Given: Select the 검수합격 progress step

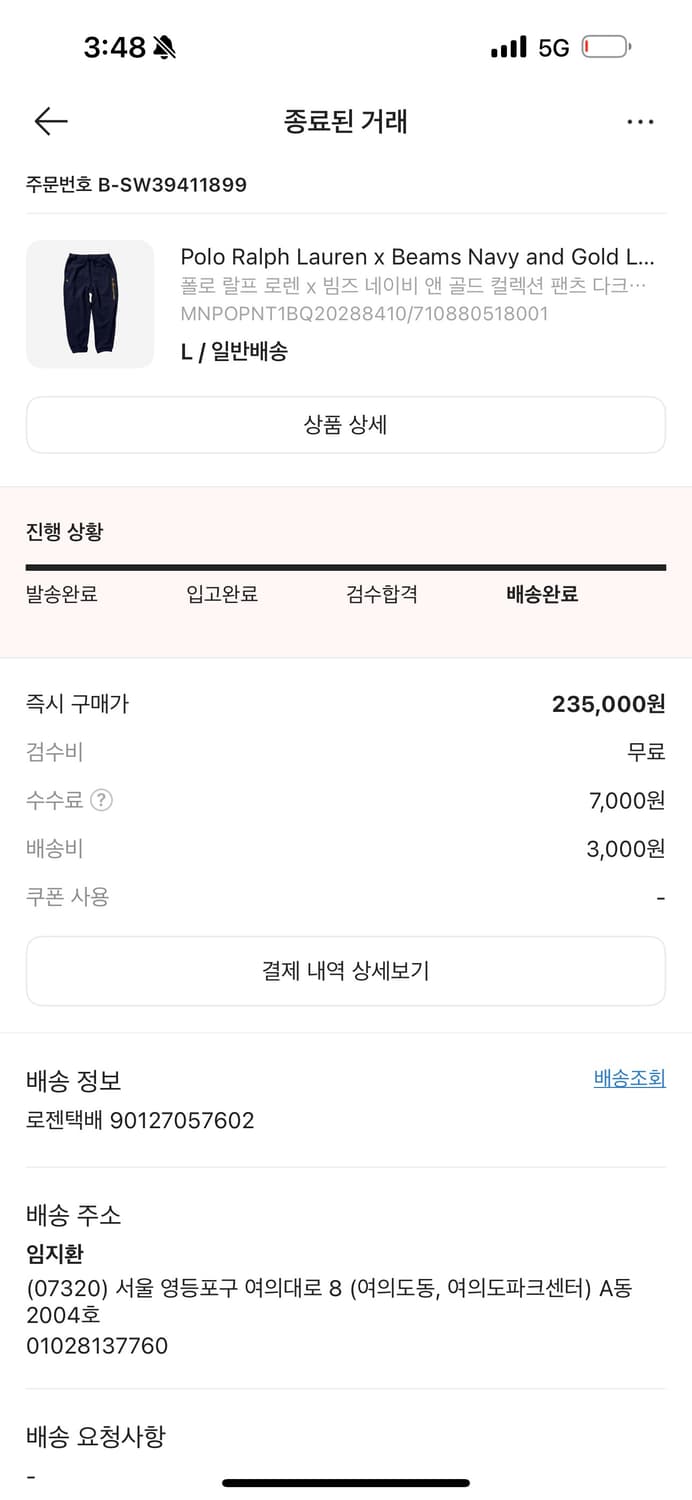Looking at the screenshot, I should [379, 593].
